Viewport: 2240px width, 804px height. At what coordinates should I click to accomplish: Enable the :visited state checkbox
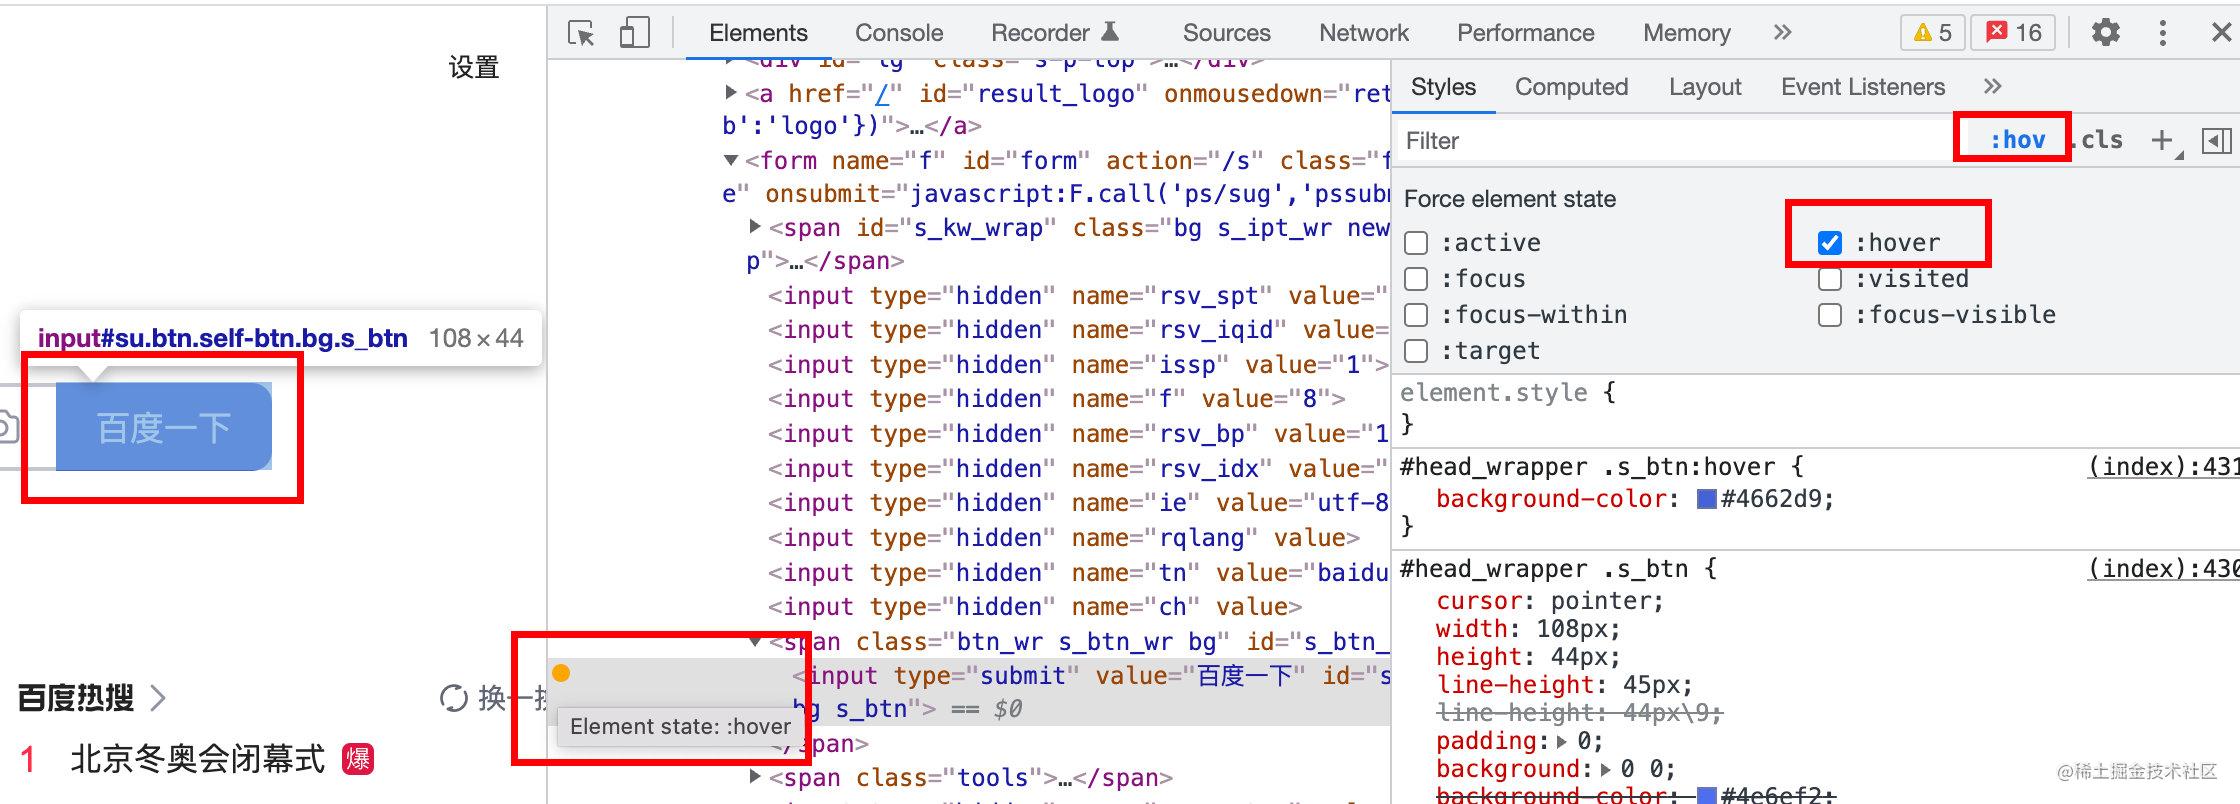click(1830, 279)
